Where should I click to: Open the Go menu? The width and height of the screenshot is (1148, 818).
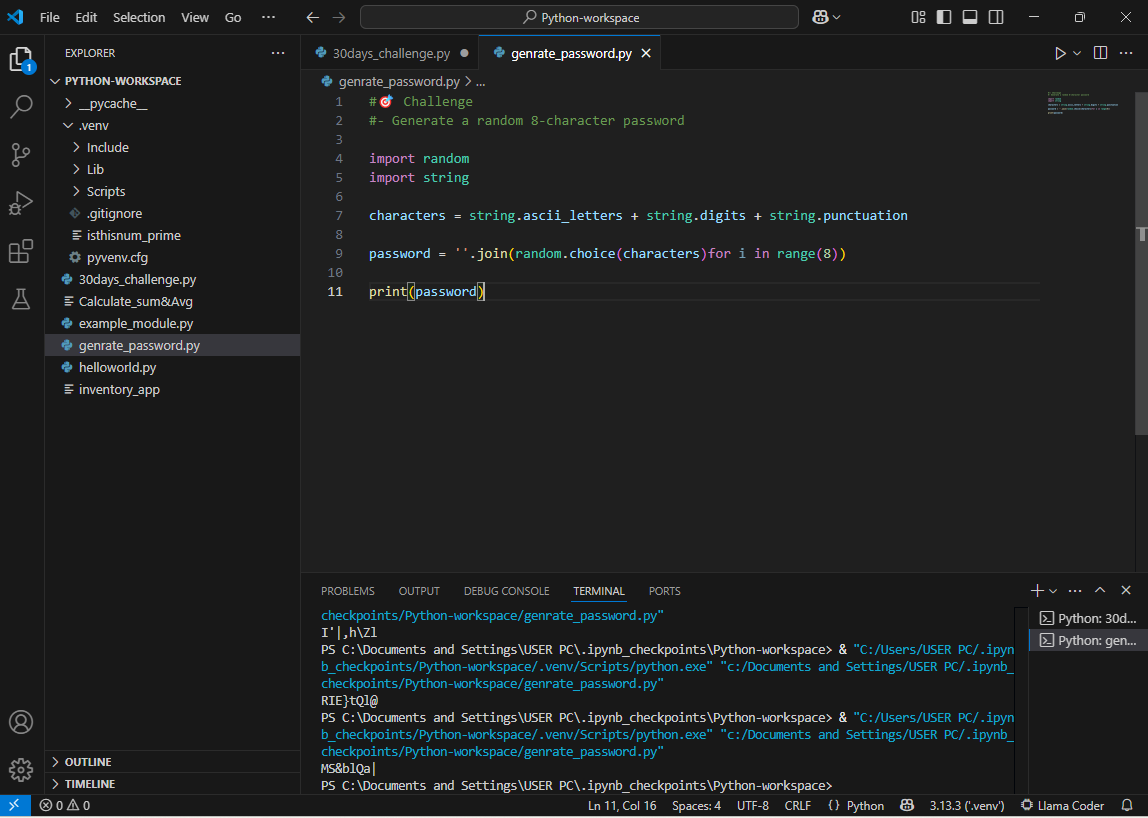pos(233,17)
